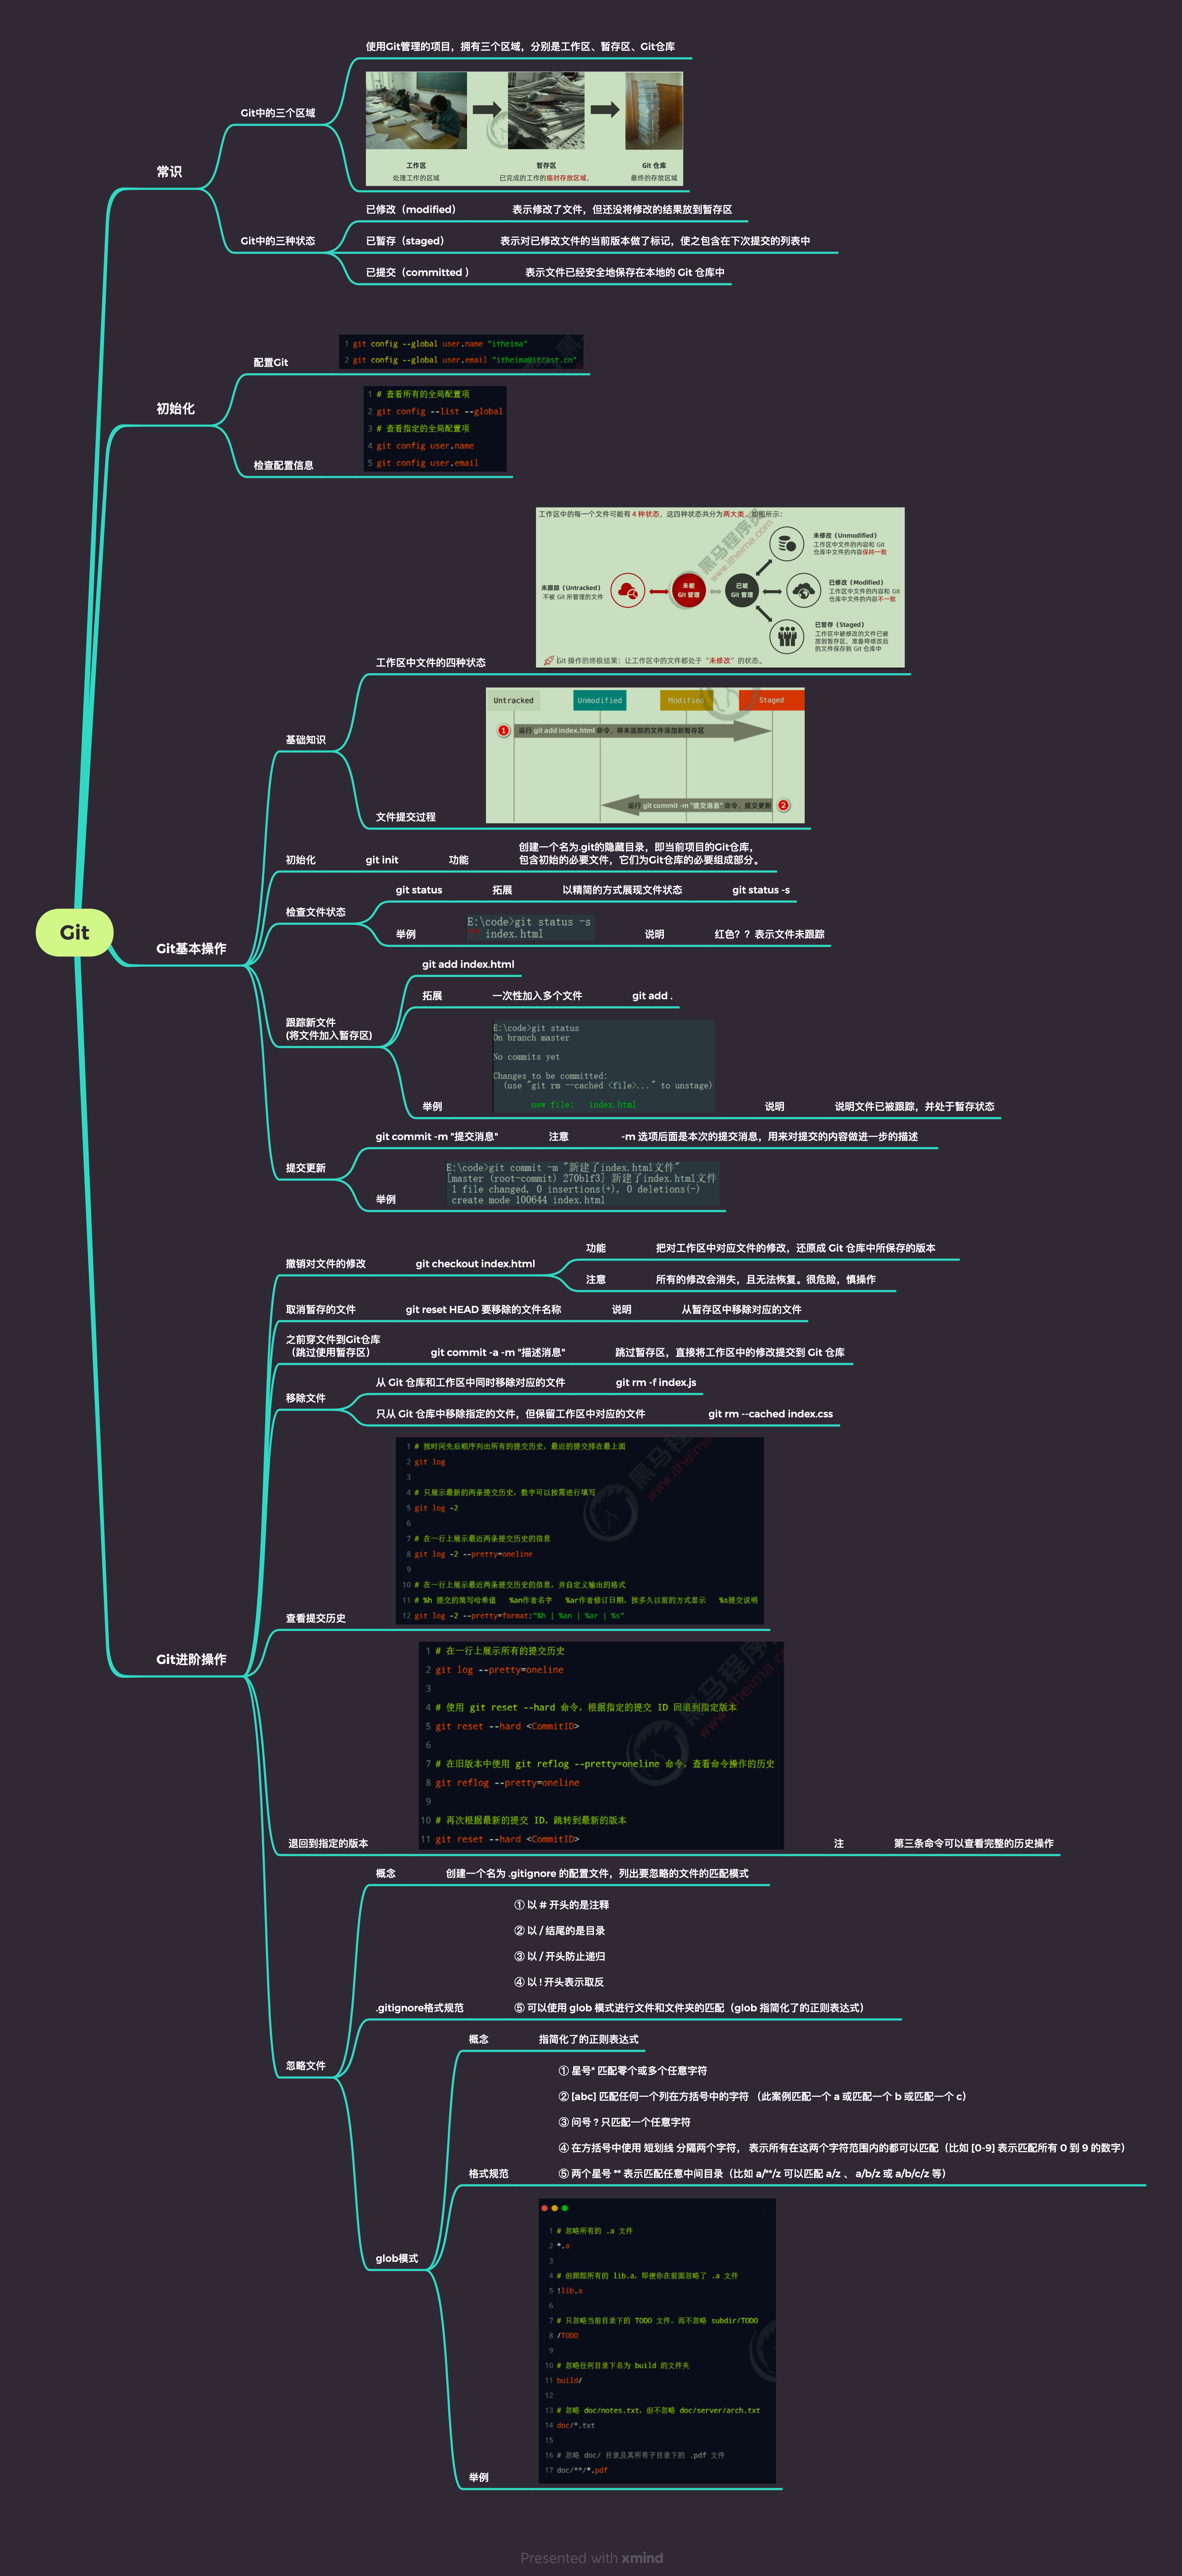Select the Git基本操作 main topic
The height and width of the screenshot is (2576, 1182).
(191, 948)
